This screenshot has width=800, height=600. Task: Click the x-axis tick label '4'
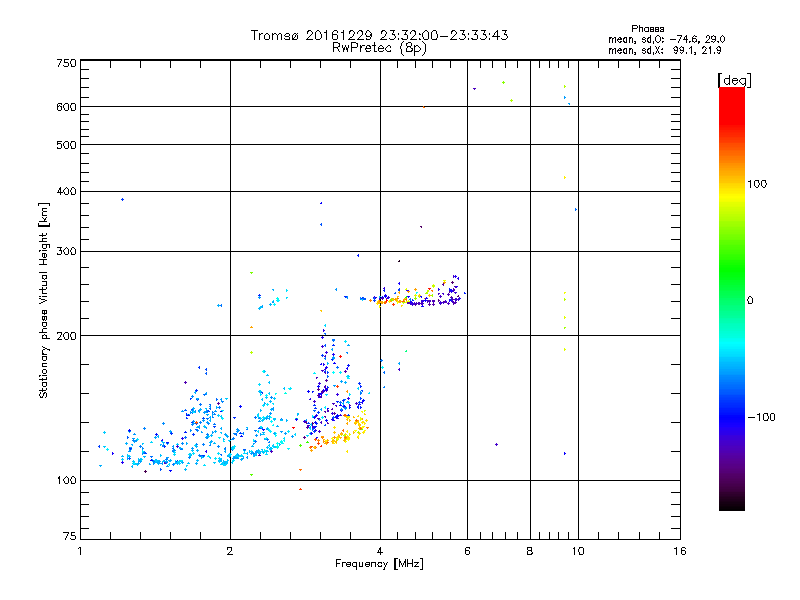(380, 551)
